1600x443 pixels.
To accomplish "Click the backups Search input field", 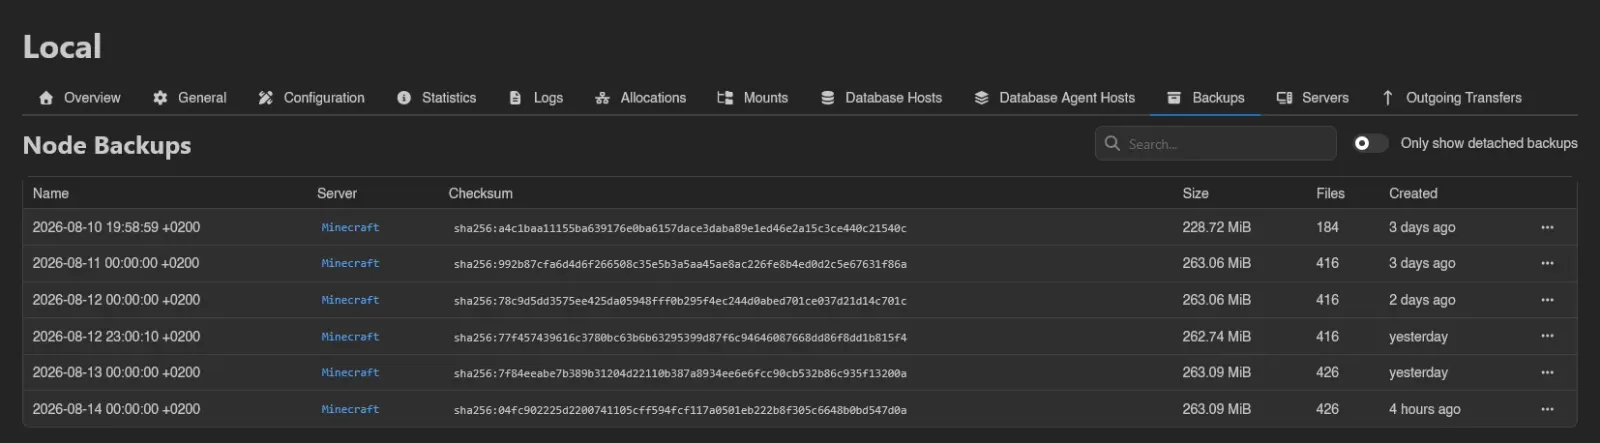I will point(1216,143).
